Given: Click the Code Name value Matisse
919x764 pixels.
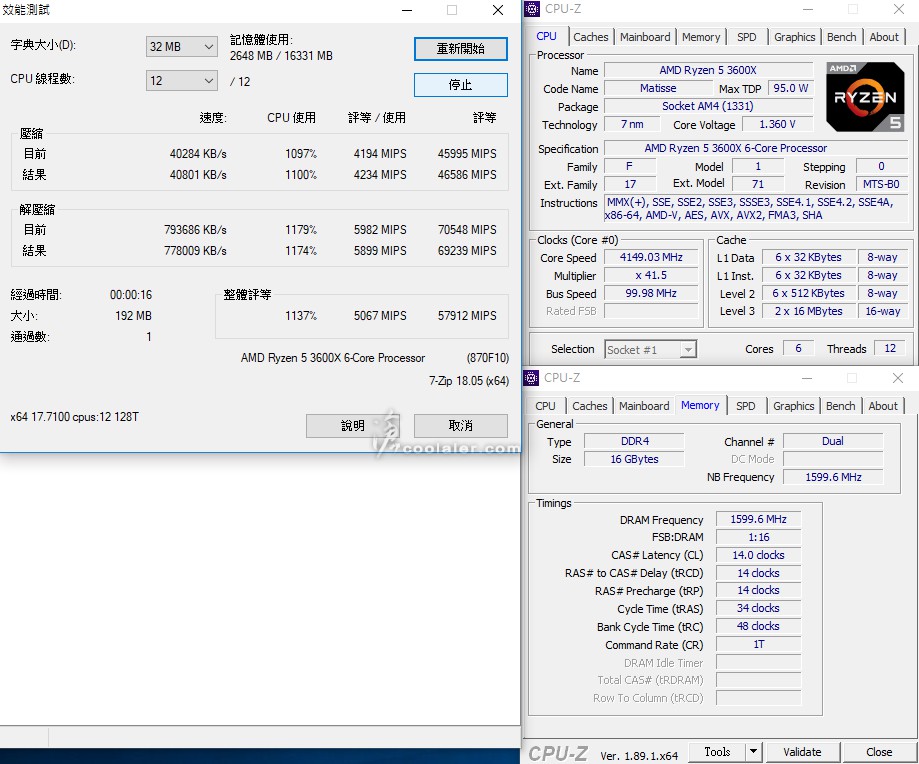Looking at the screenshot, I should pyautogui.click(x=658, y=88).
